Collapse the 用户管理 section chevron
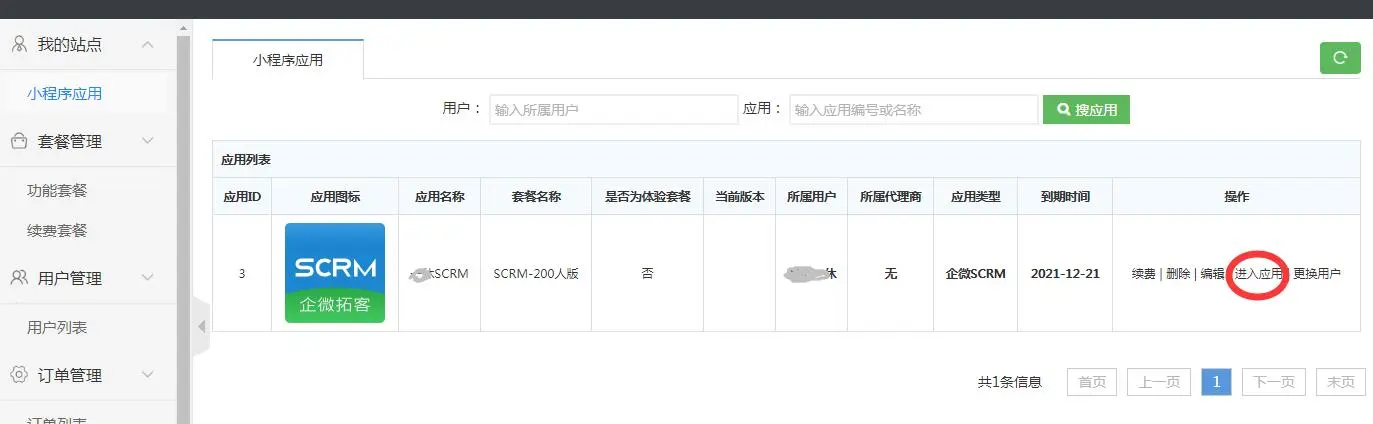The image size is (1373, 424). click(x=148, y=278)
